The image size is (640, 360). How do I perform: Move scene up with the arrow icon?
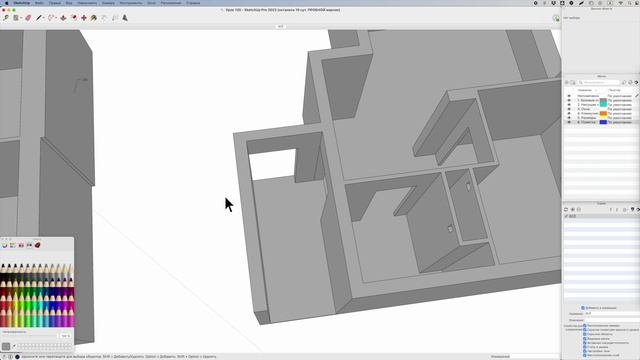coord(611,209)
